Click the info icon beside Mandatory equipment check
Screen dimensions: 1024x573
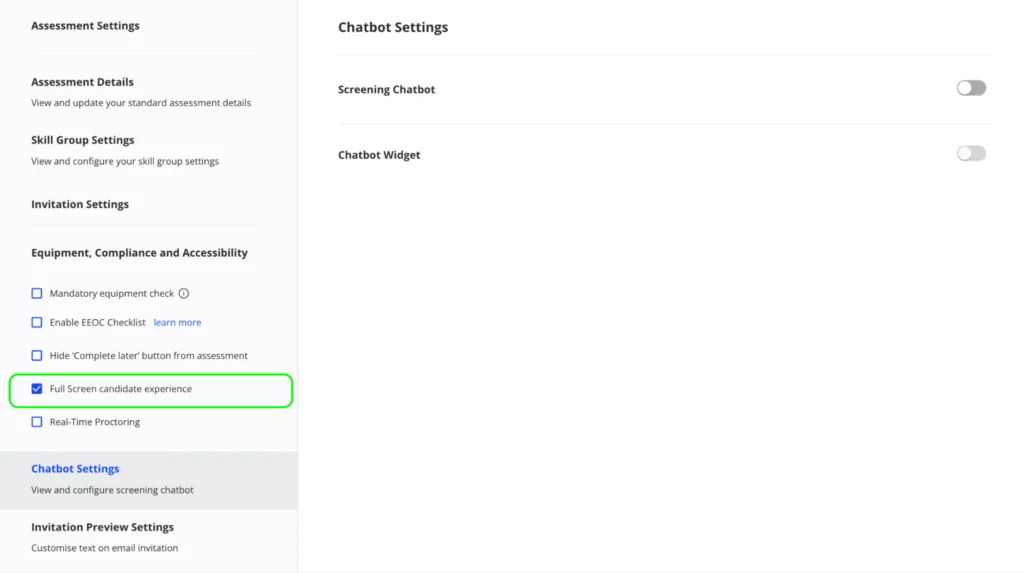(184, 294)
